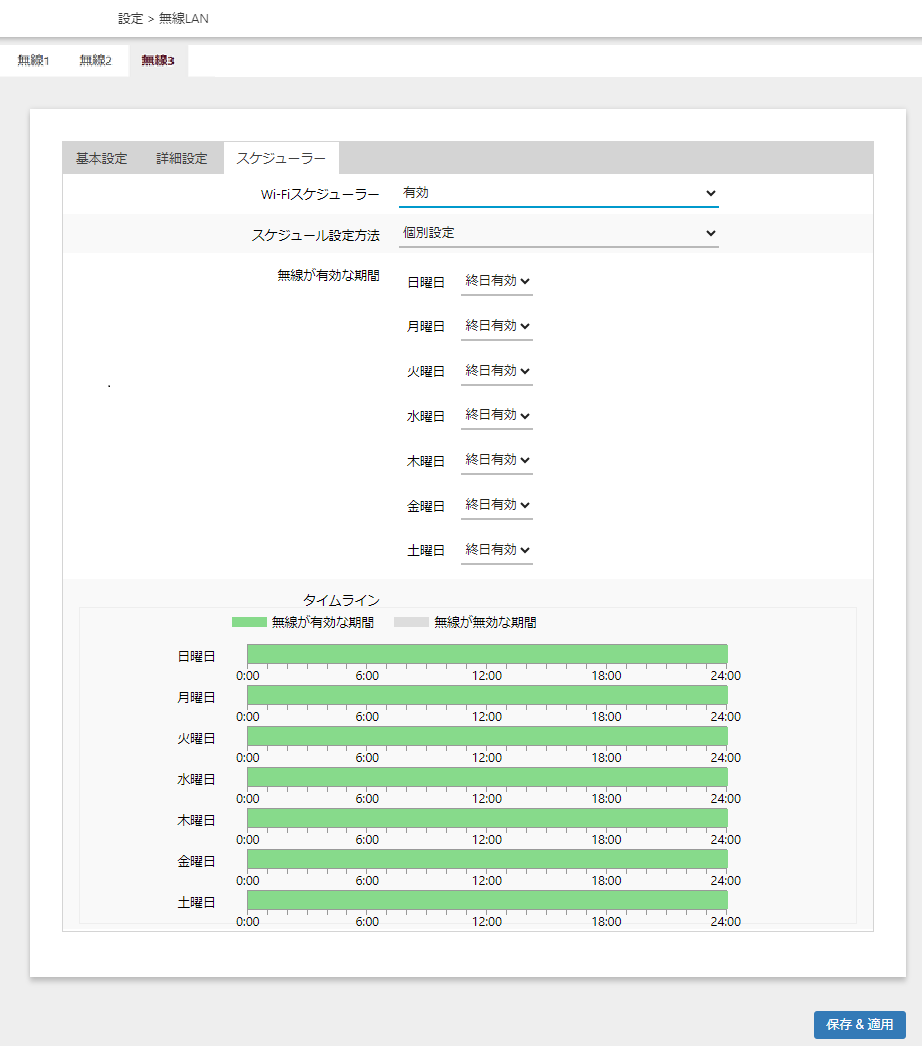922x1046 pixels.
Task: Switch to the 無線2 tab
Action: click(x=95, y=61)
